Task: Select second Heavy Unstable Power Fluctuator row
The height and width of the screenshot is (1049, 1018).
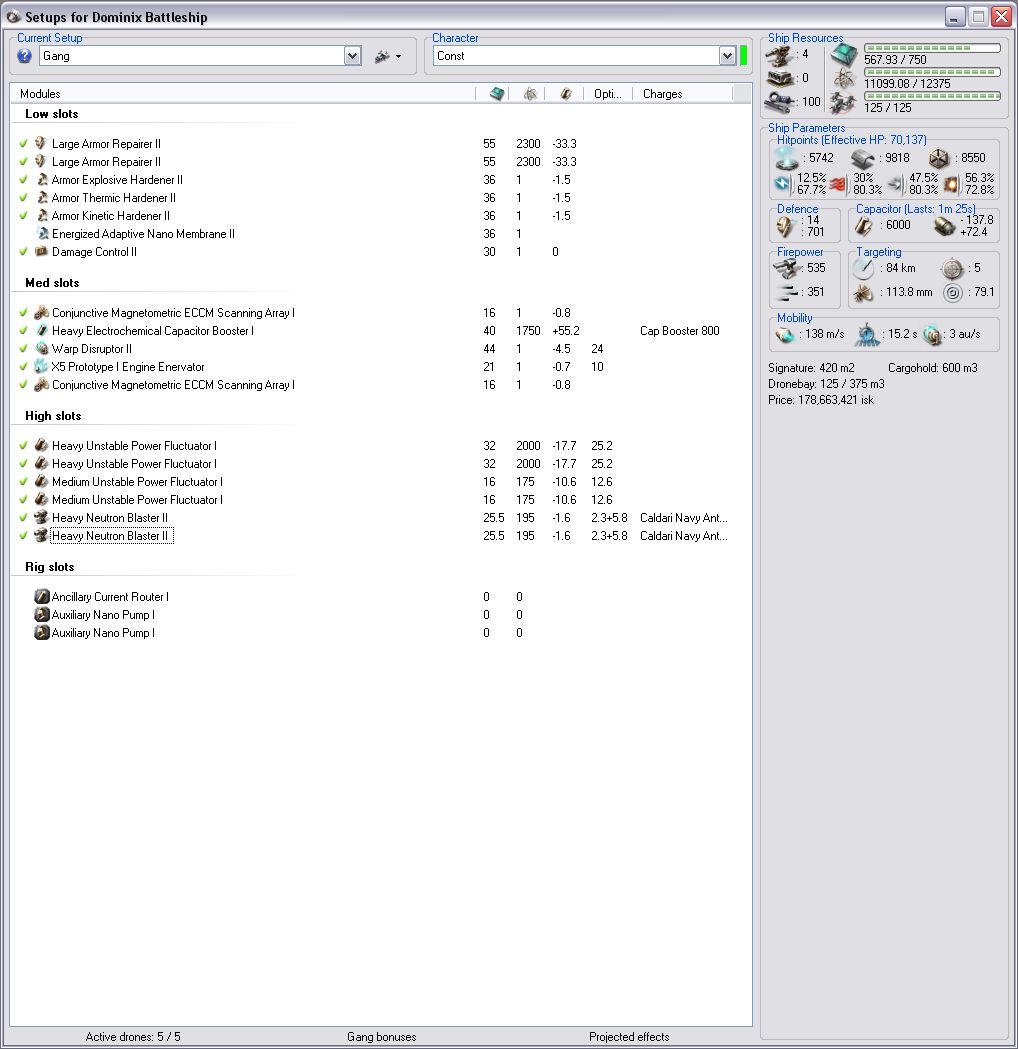Action: click(380, 464)
